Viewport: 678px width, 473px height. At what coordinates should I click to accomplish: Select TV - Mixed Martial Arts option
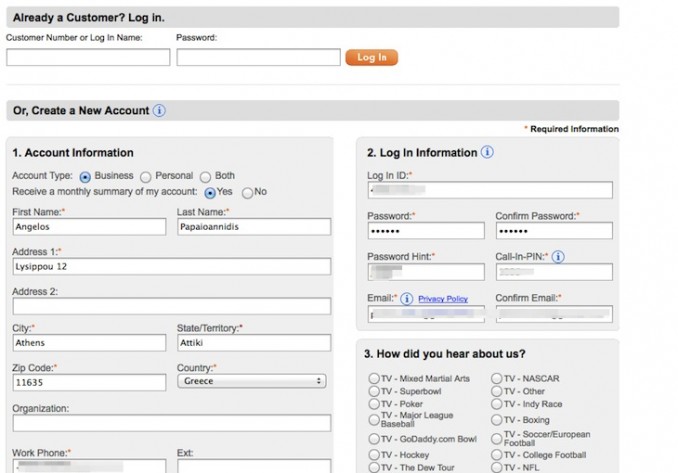pos(374,379)
